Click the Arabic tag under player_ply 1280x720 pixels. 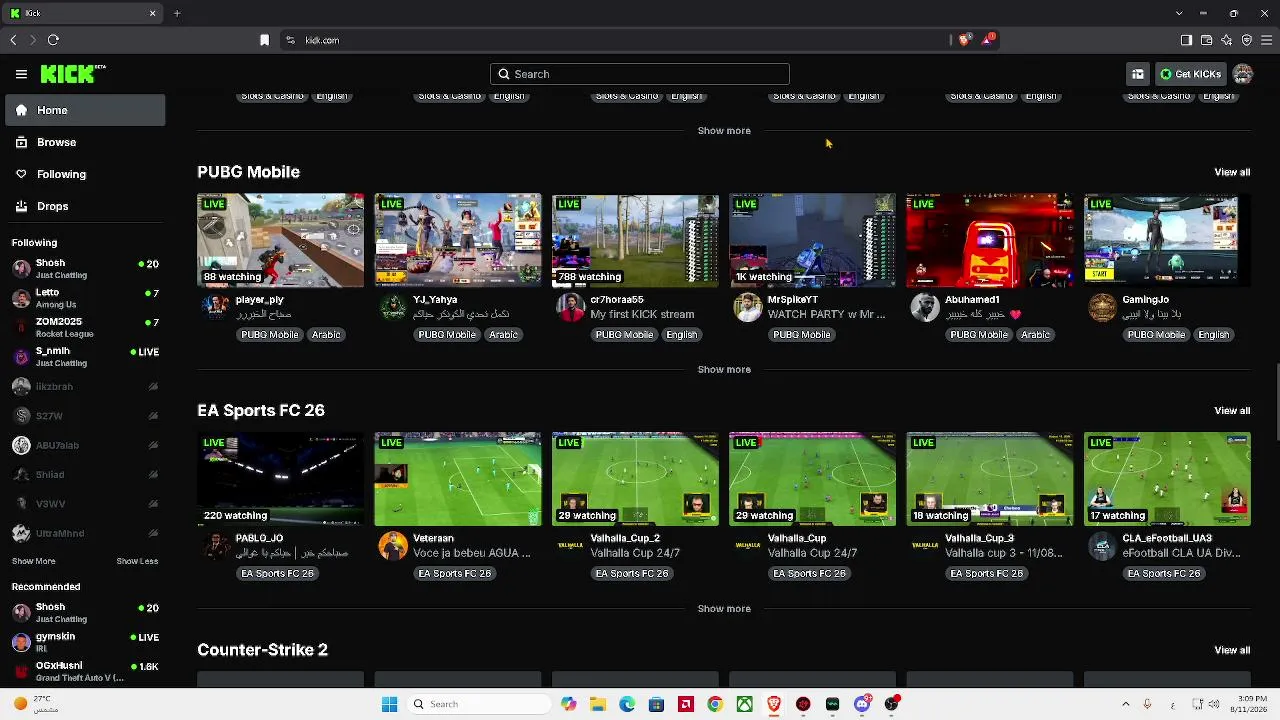pos(326,334)
